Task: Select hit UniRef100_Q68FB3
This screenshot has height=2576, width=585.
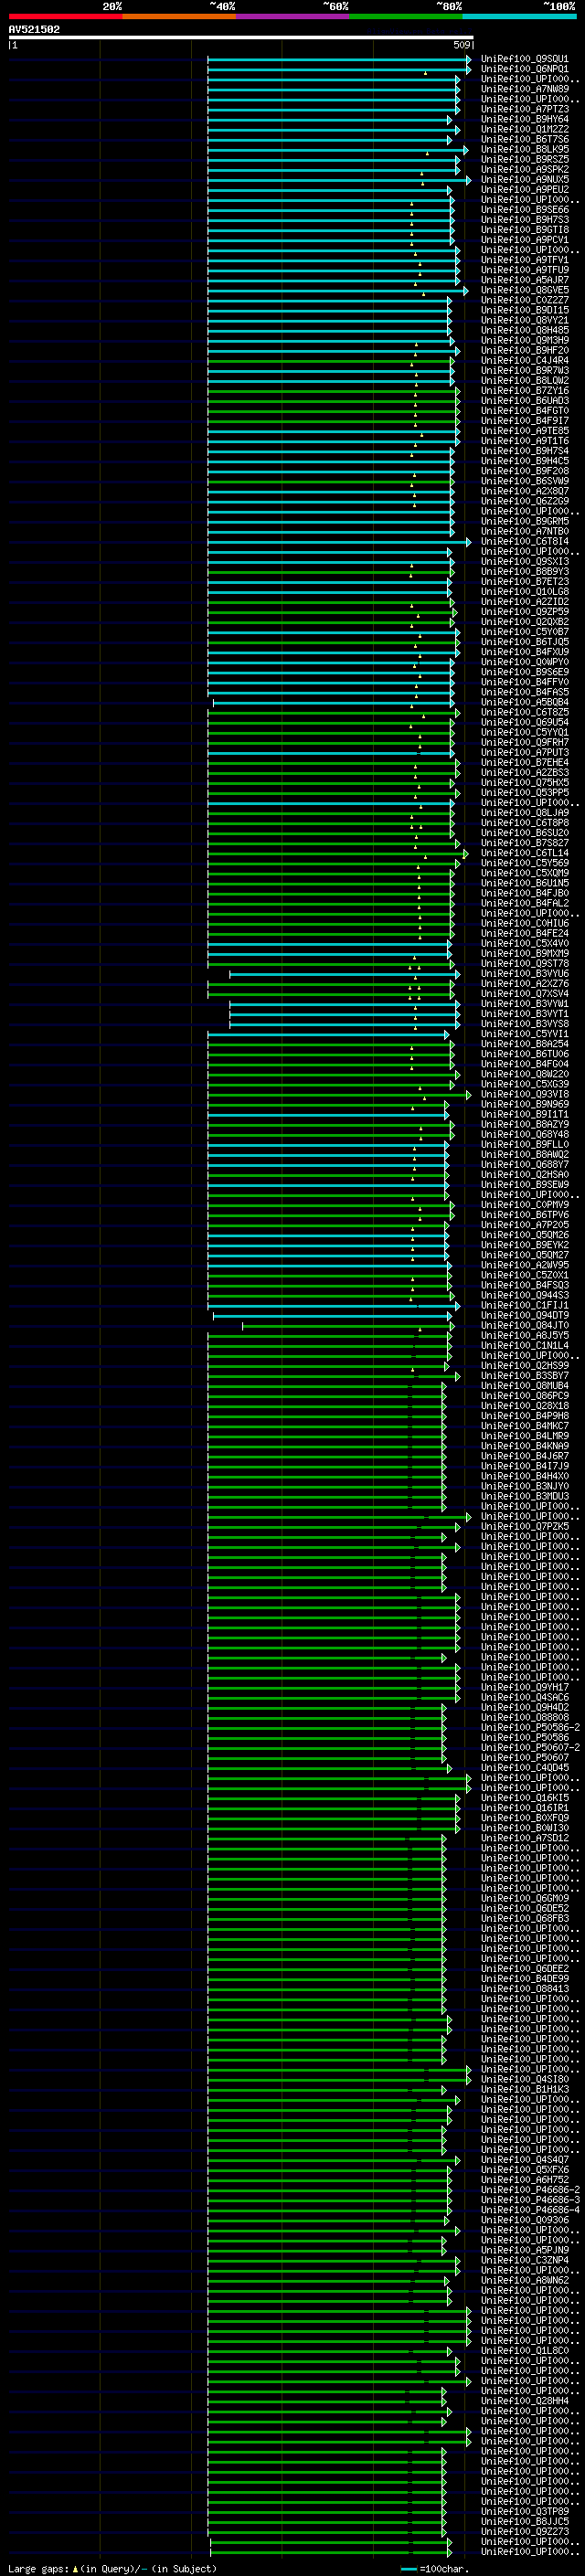Action: click(525, 1918)
